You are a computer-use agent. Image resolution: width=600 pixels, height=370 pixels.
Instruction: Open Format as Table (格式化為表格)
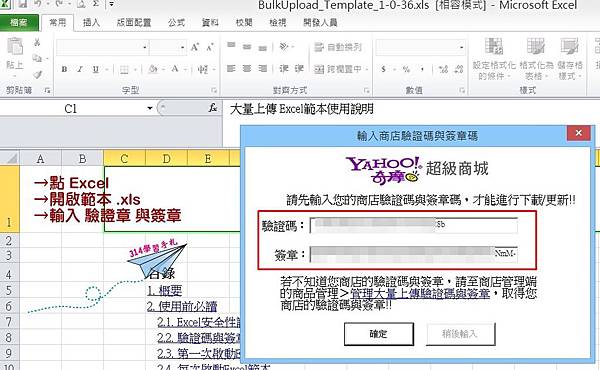[536, 59]
